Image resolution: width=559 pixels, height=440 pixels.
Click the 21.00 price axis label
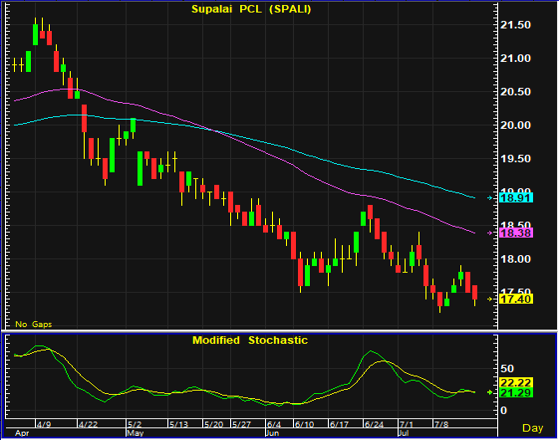(x=516, y=58)
